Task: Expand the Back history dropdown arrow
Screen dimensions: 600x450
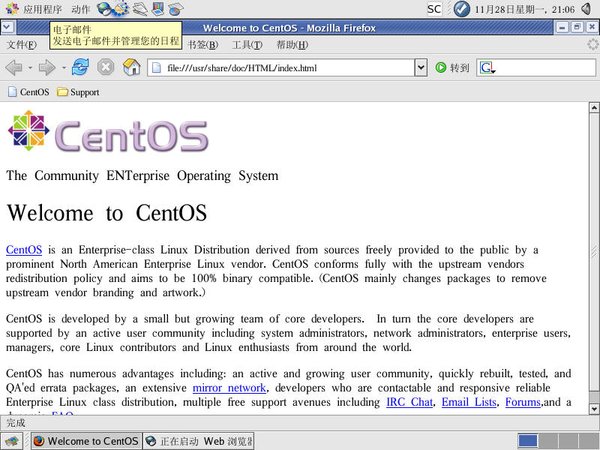Action: [x=30, y=68]
